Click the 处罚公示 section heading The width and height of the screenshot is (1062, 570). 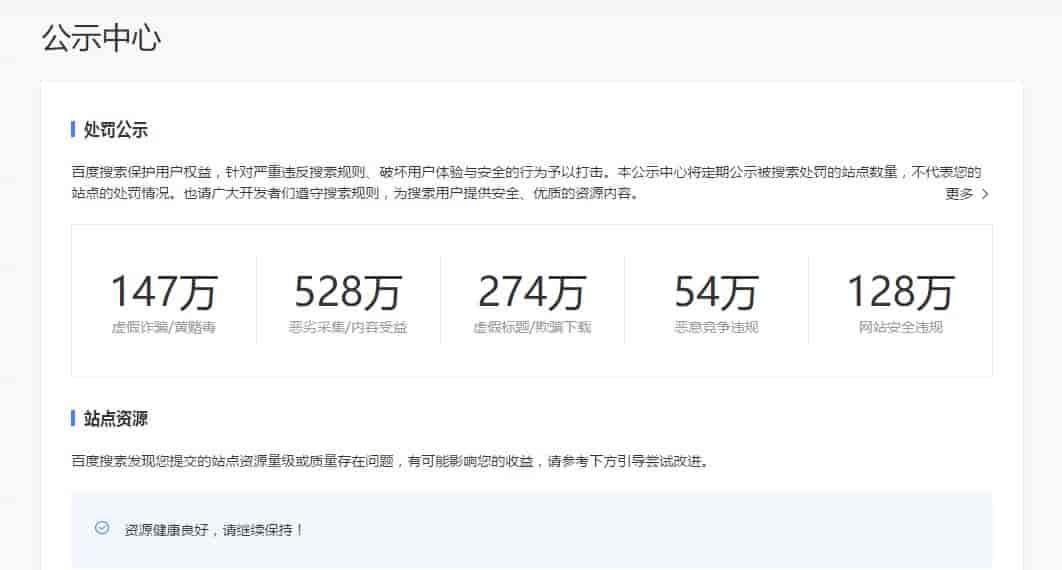pyautogui.click(x=116, y=130)
